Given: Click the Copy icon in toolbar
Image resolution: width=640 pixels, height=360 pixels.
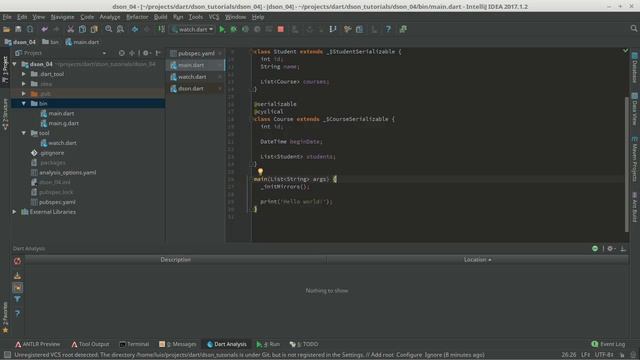Looking at the screenshot, I should pyautogui.click(x=82, y=29).
